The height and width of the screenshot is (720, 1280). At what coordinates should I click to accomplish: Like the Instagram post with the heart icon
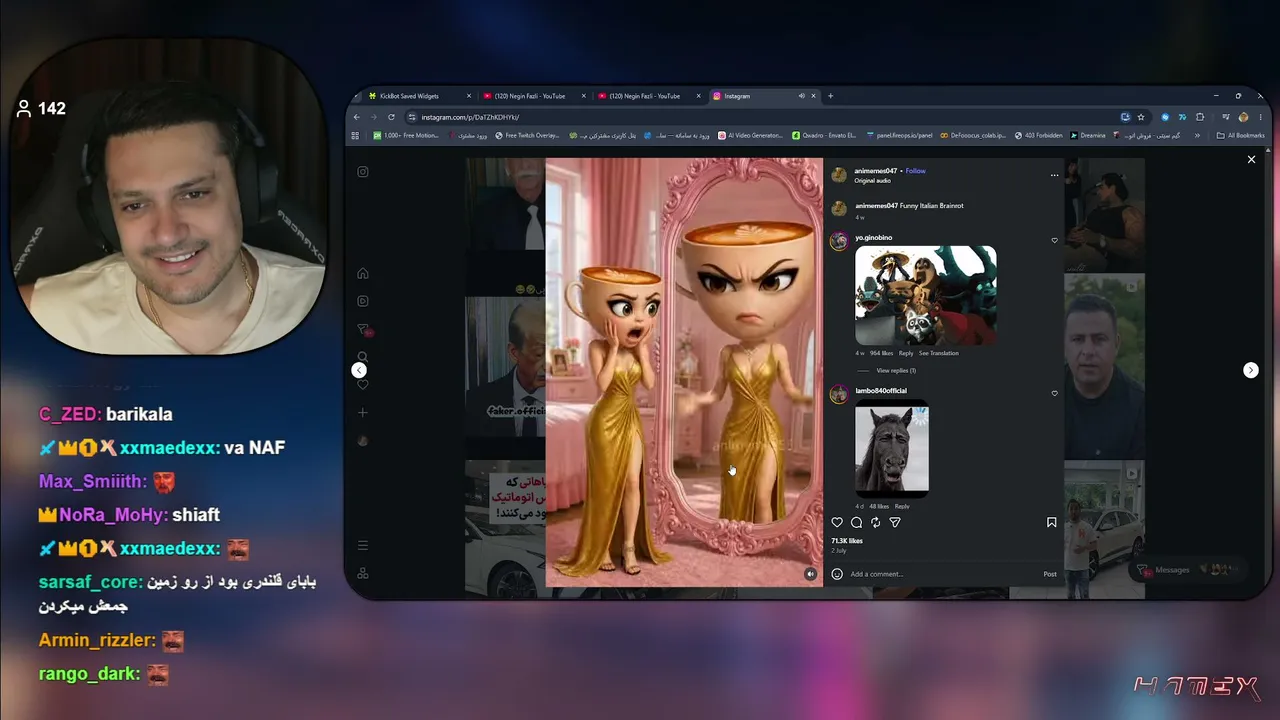837,522
